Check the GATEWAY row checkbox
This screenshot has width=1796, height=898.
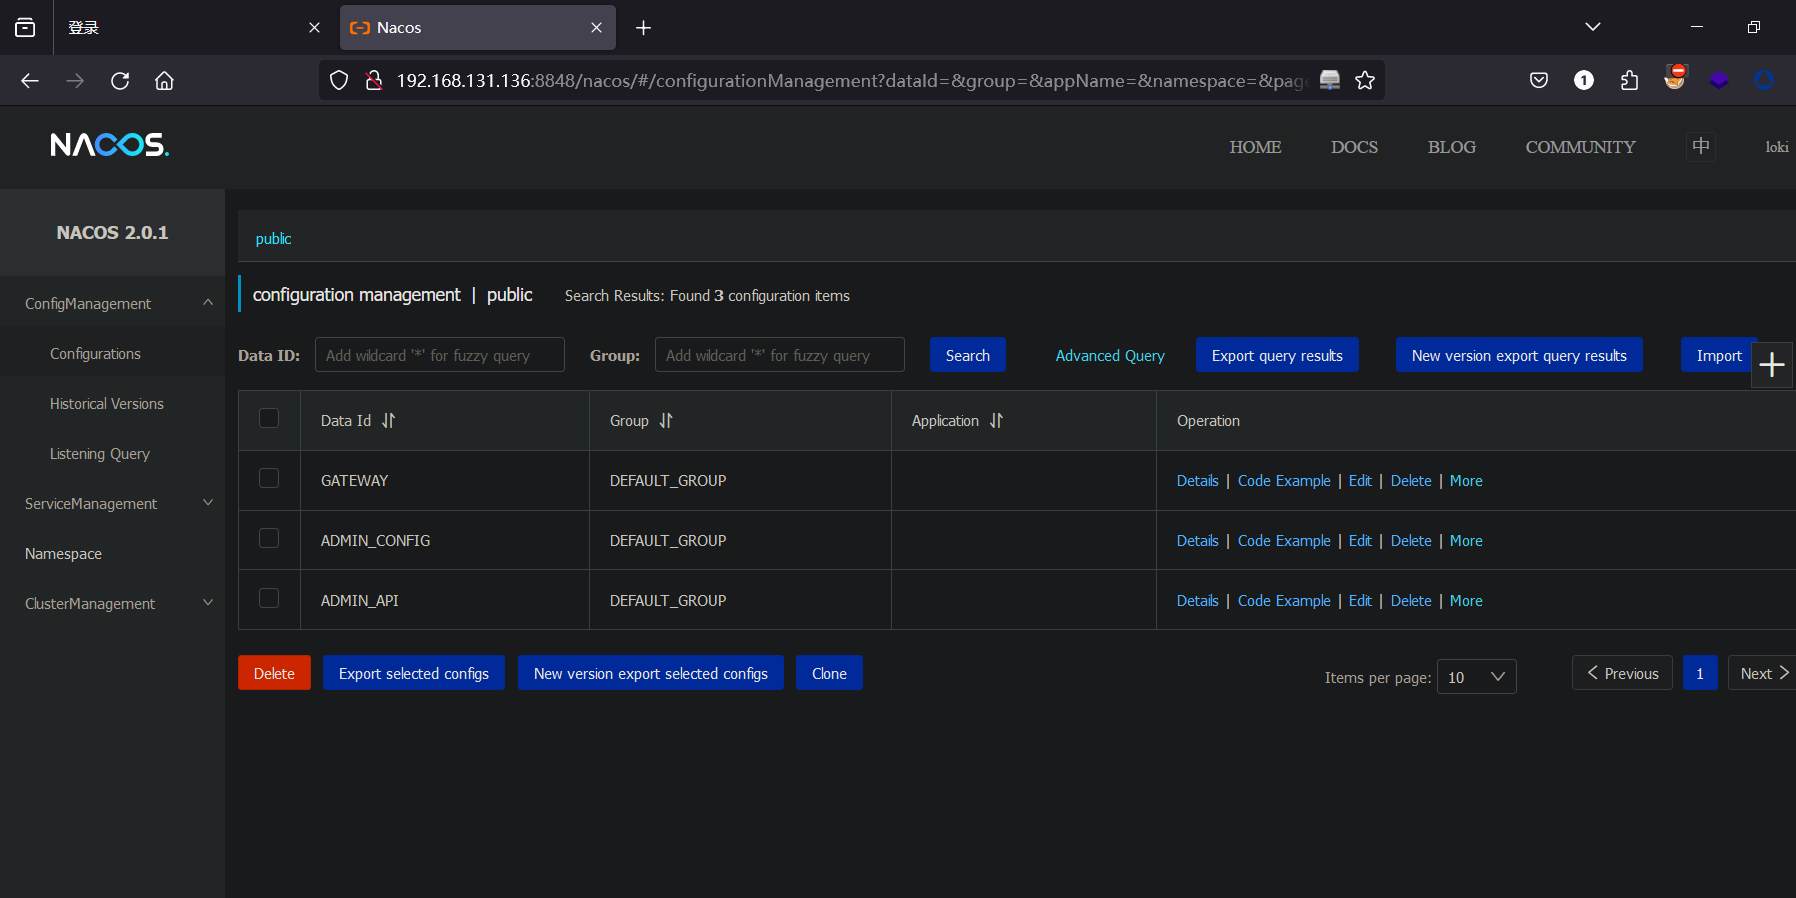(269, 478)
